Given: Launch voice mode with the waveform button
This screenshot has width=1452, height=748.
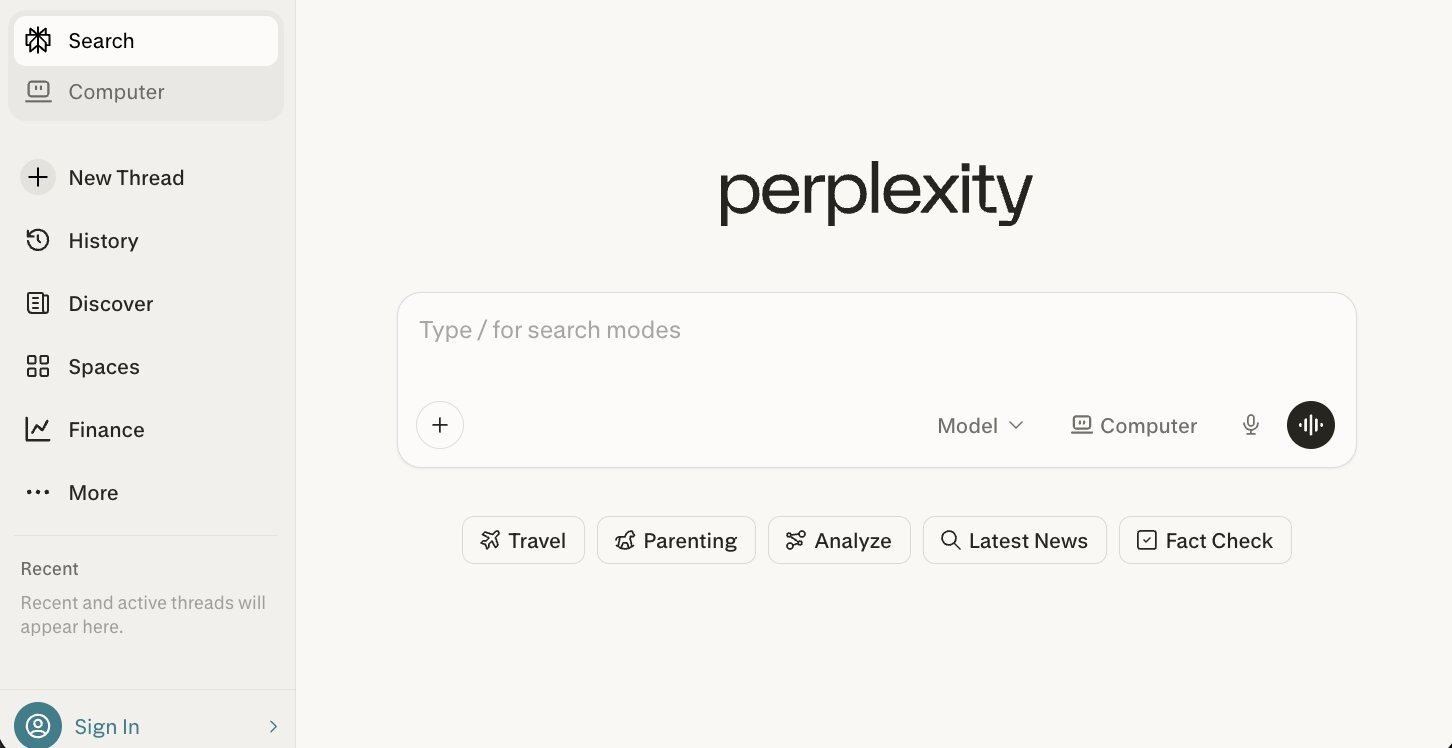Looking at the screenshot, I should pyautogui.click(x=1310, y=425).
